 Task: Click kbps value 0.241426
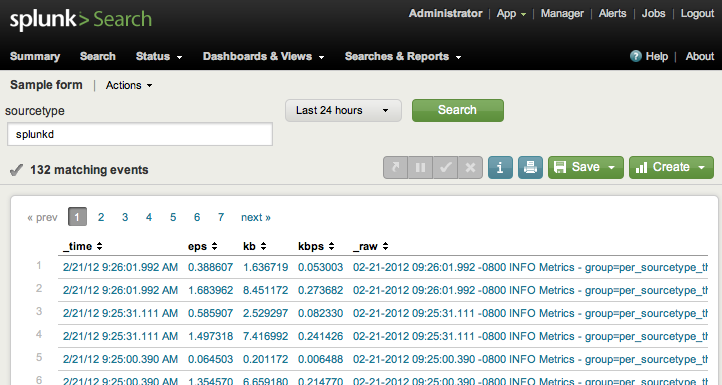pos(320,337)
